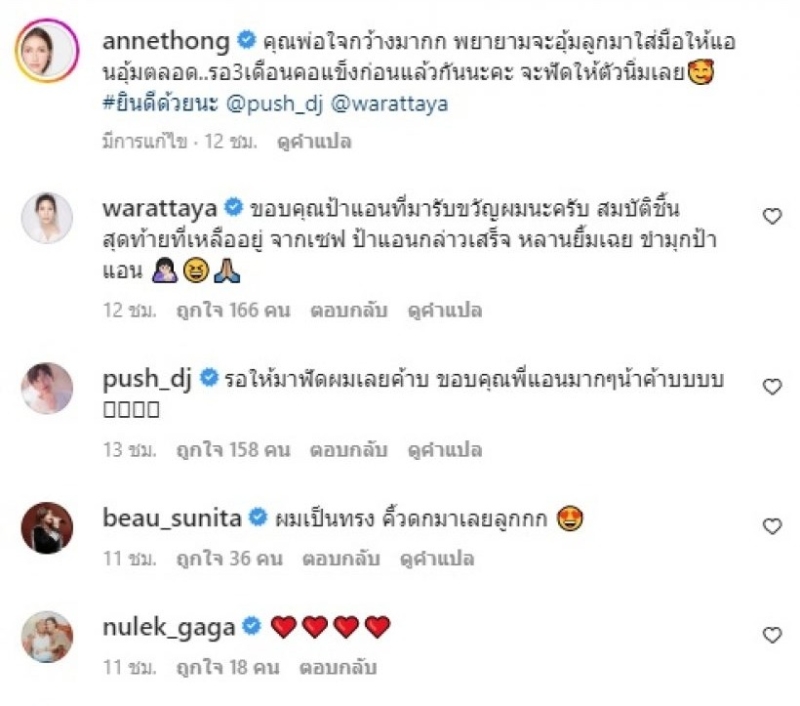Like warattaya's comment with the heart icon
Image resolution: width=800 pixels, height=706 pixels.
click(772, 216)
